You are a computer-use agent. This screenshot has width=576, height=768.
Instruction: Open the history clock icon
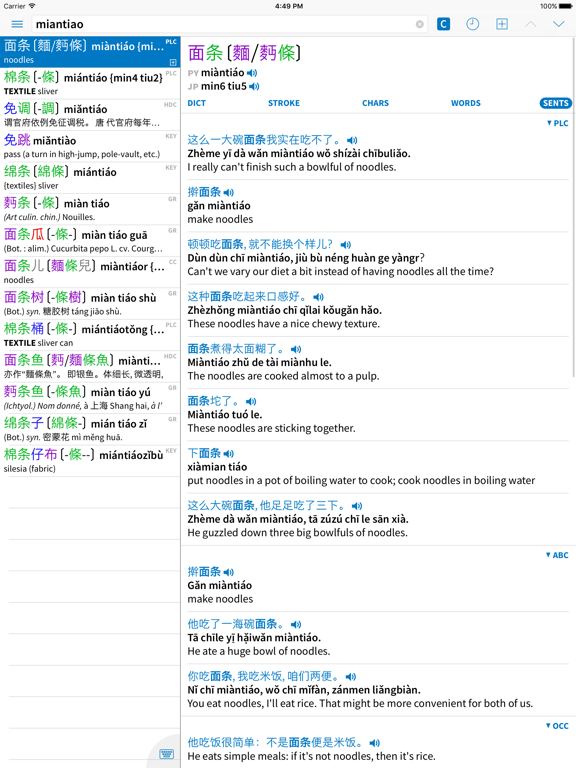(473, 24)
